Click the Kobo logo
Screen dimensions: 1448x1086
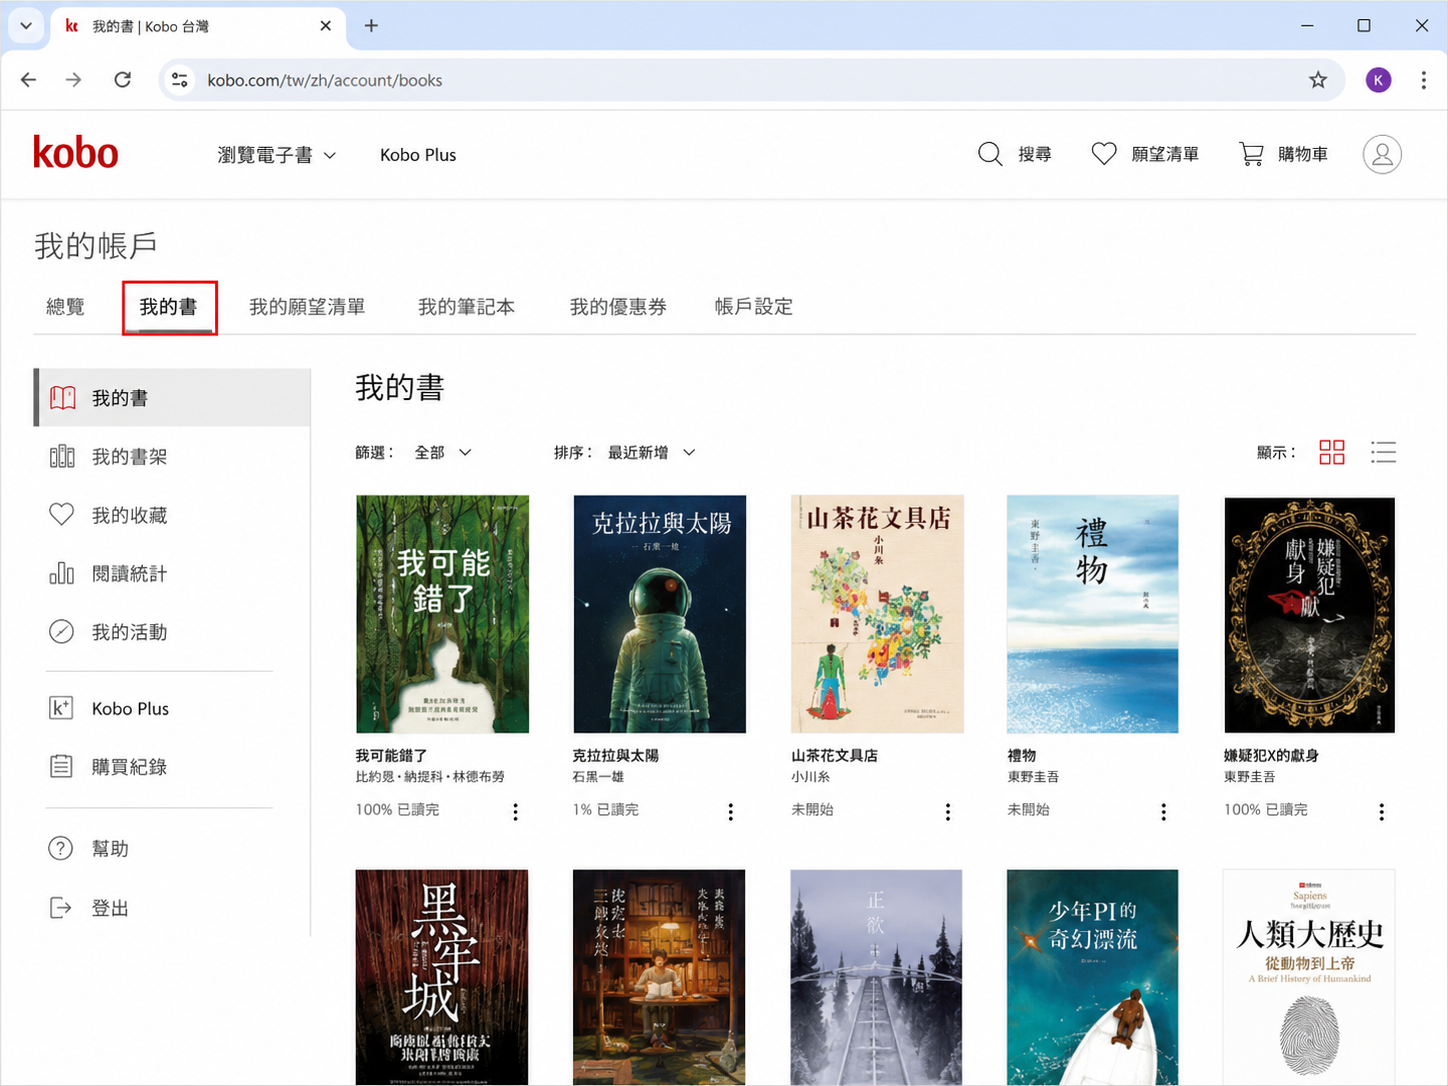point(76,153)
